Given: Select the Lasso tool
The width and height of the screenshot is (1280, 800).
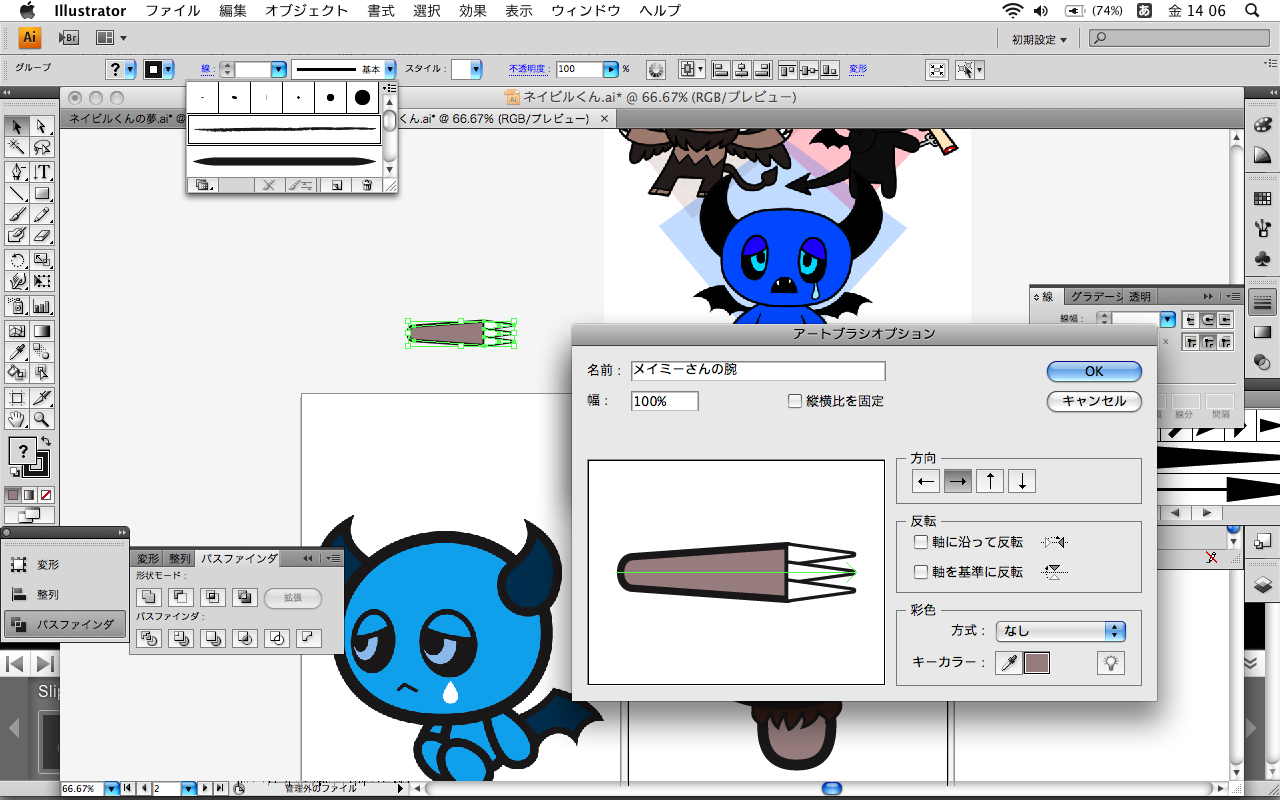Looking at the screenshot, I should pos(42,147).
